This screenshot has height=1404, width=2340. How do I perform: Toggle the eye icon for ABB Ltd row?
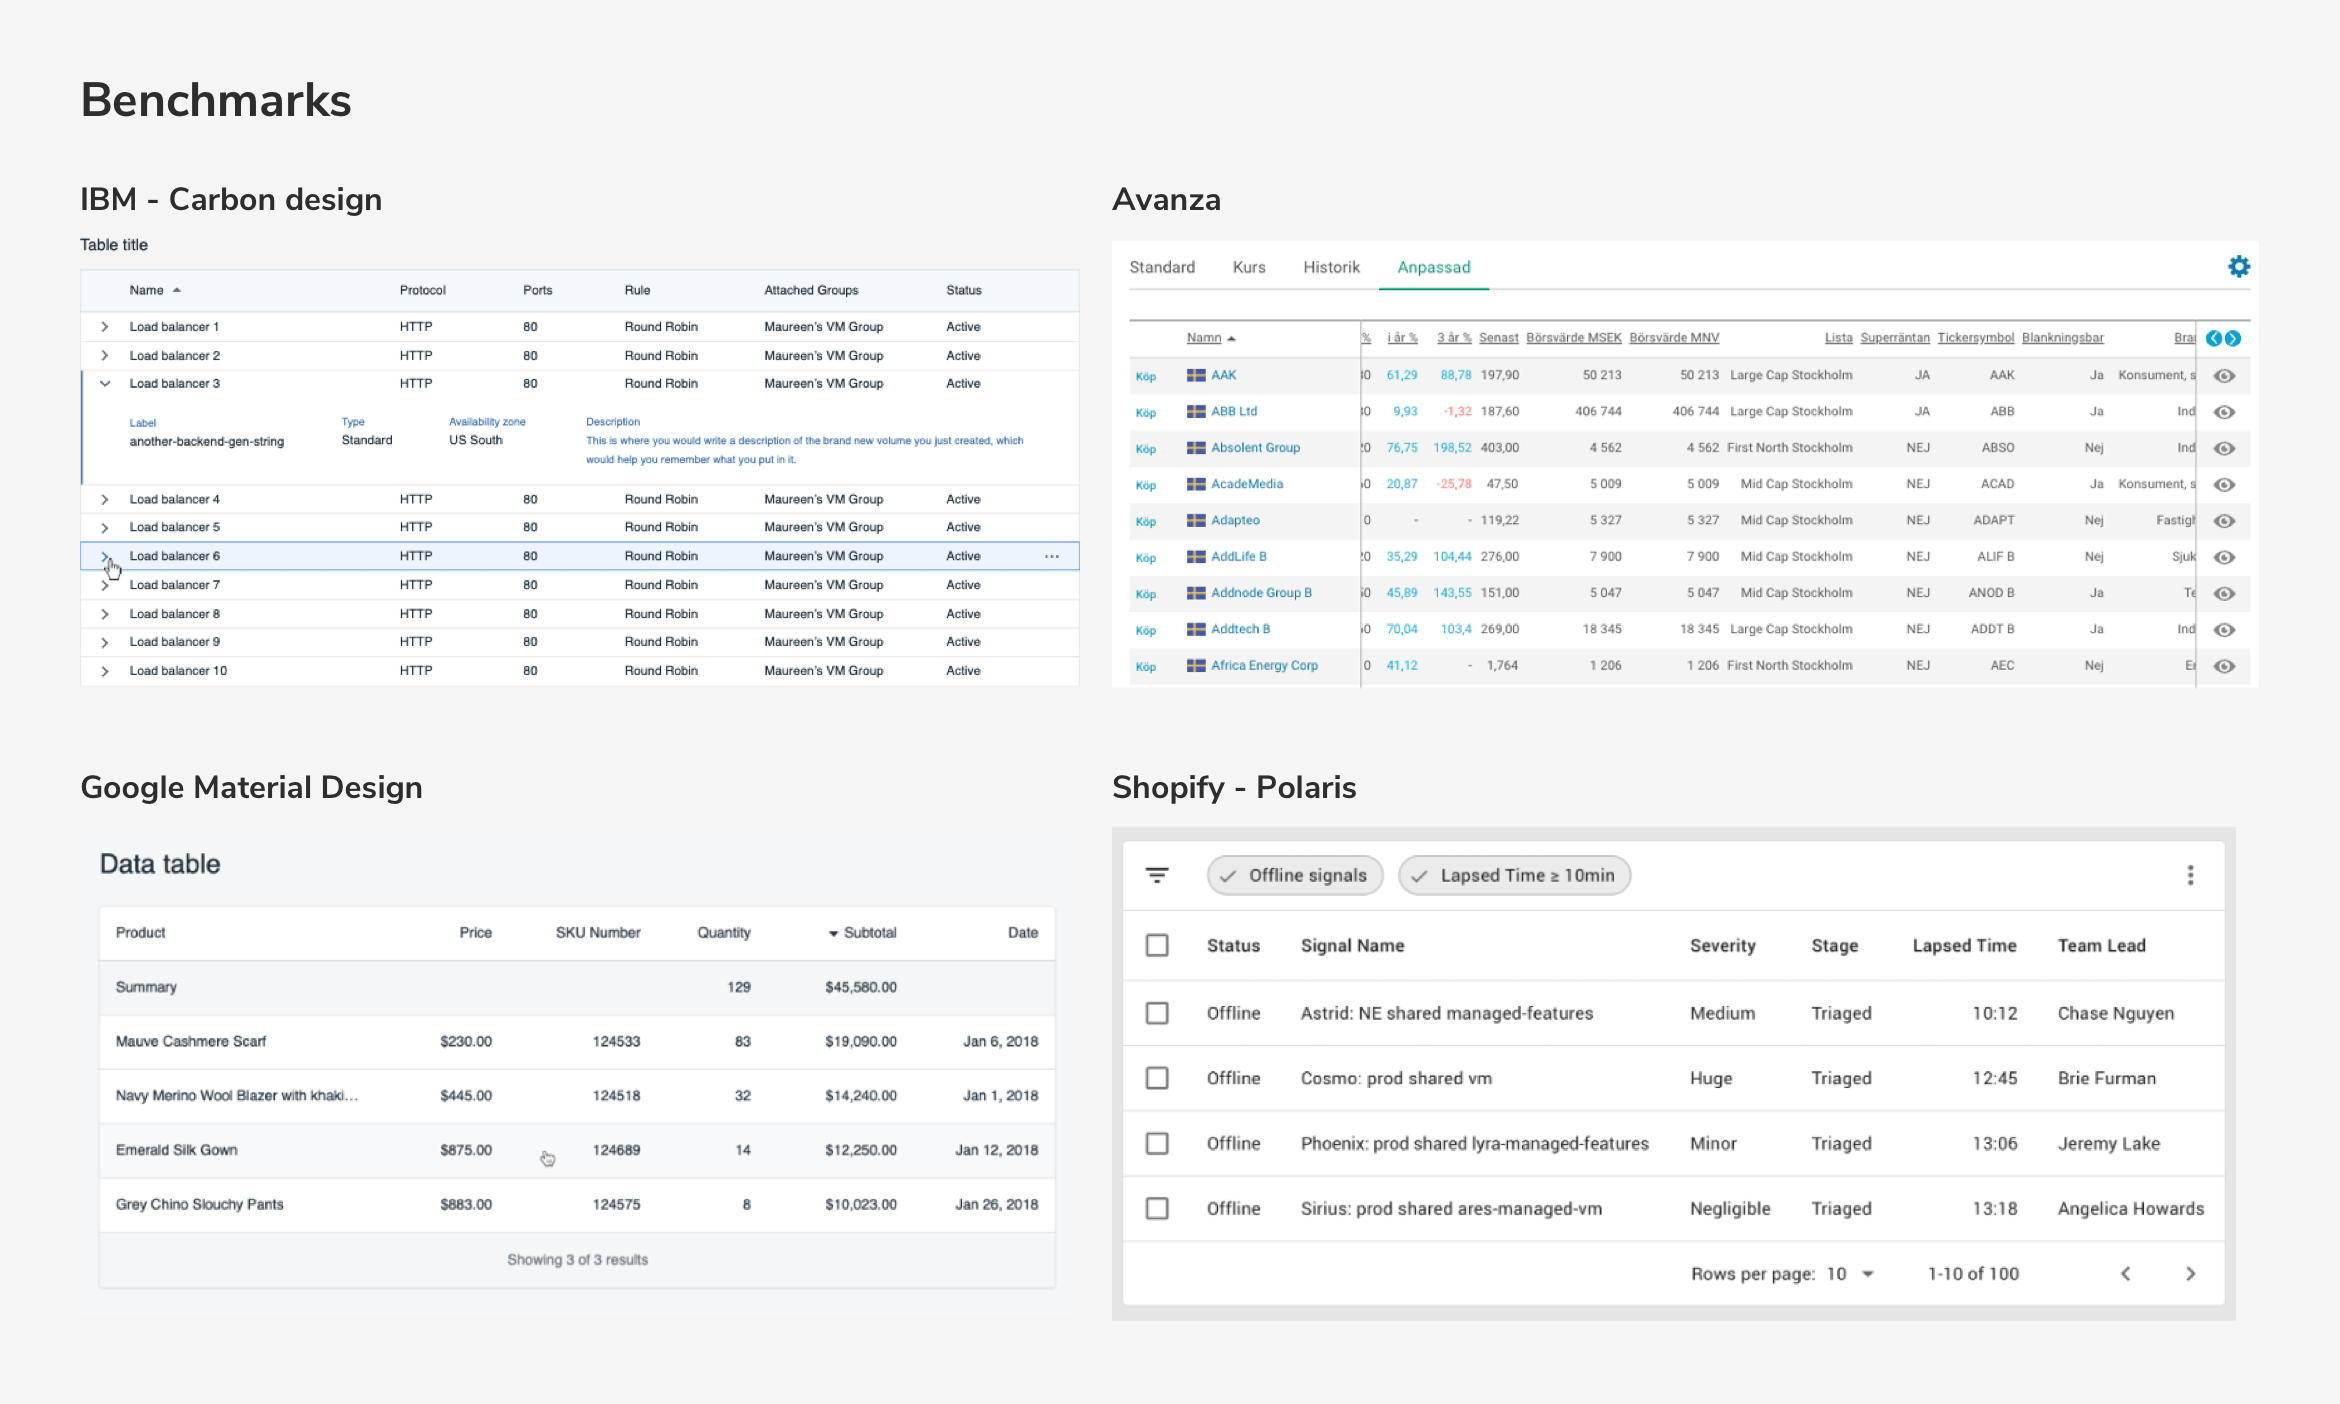[x=2224, y=412]
